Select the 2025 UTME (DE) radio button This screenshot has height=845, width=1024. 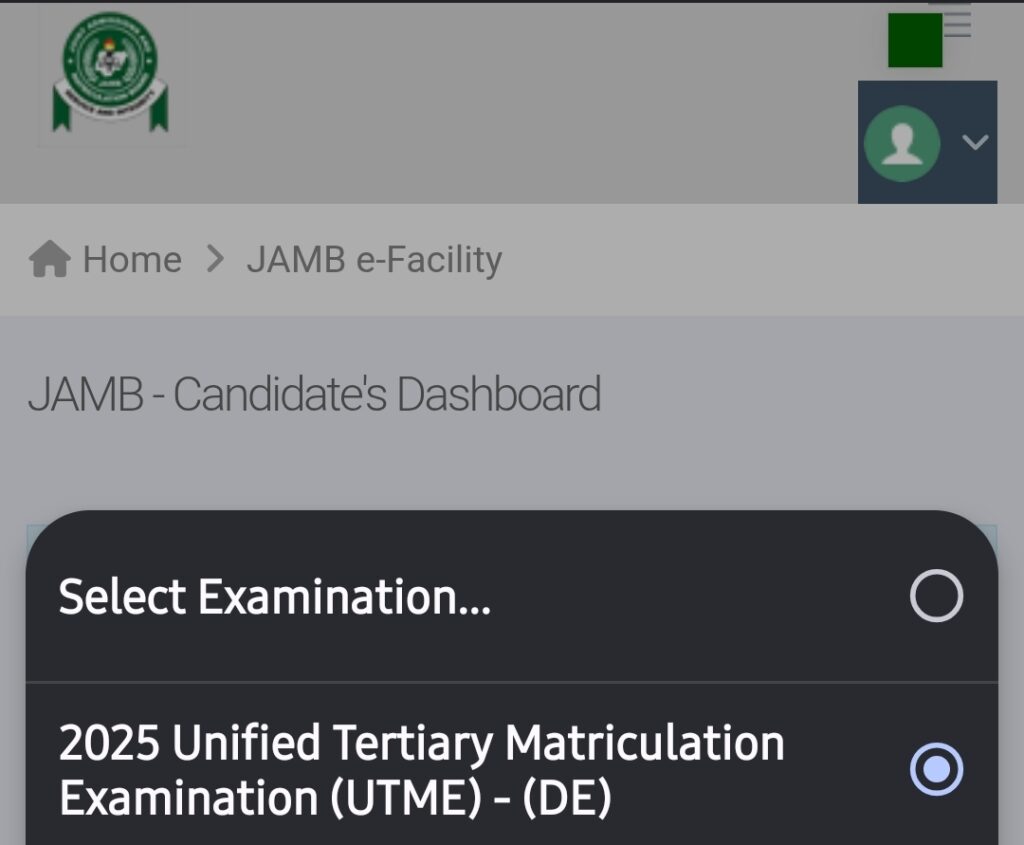tap(936, 769)
